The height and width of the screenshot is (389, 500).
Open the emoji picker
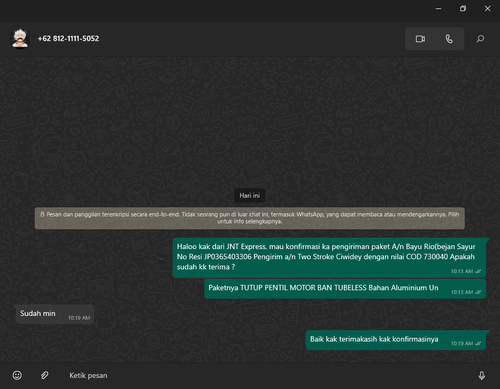click(17, 375)
